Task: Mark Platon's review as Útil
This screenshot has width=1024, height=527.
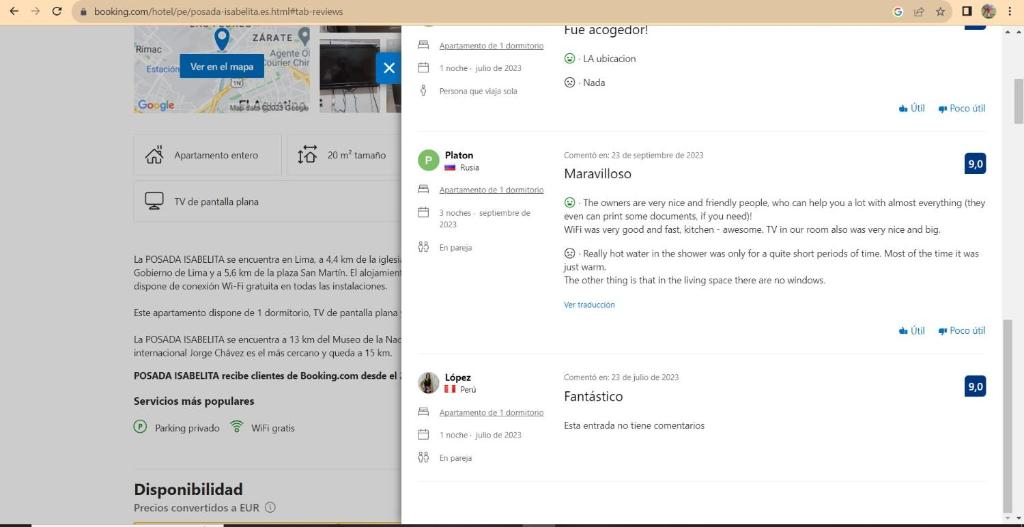Action: pos(911,330)
